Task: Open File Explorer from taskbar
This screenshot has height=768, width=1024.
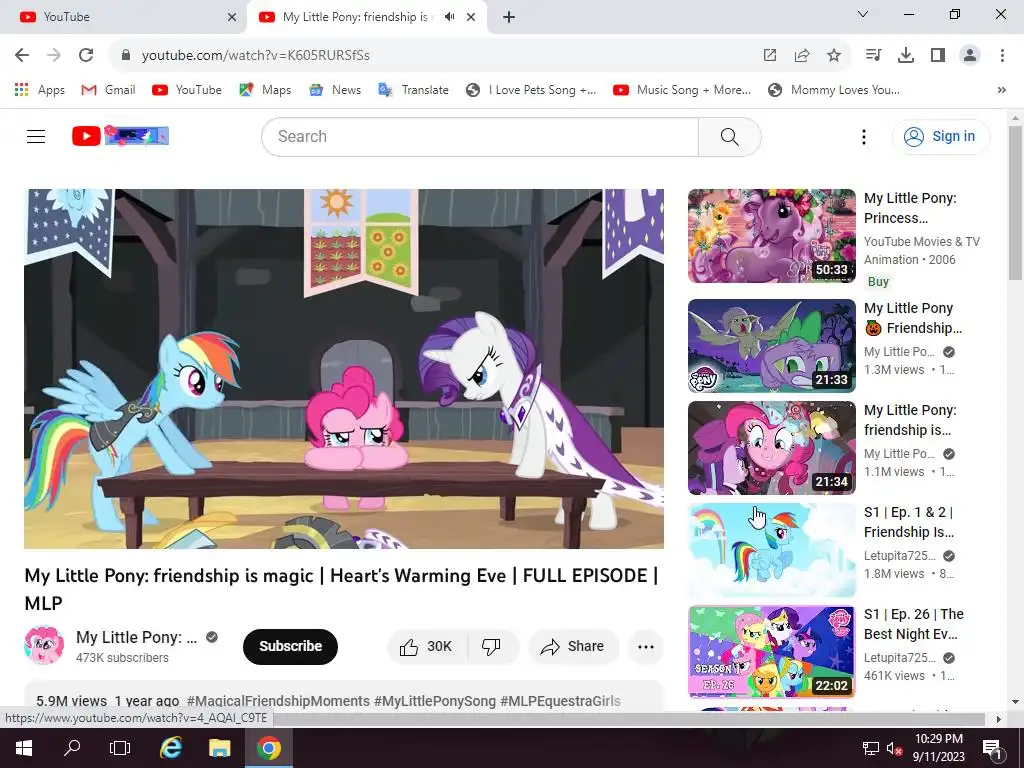Action: [219, 748]
